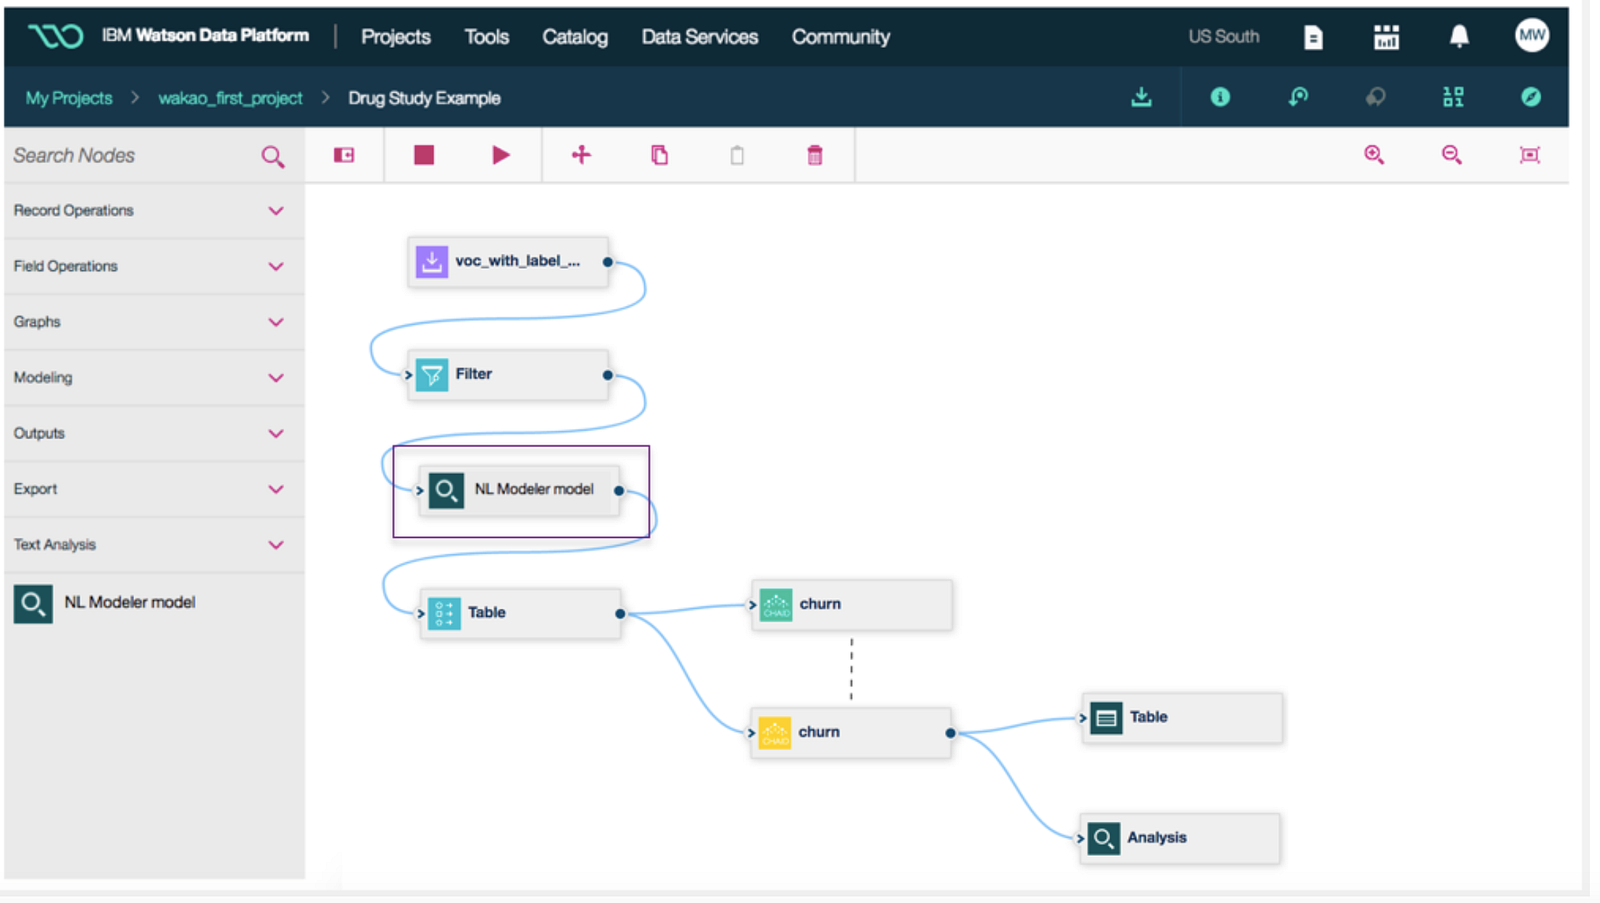Click the Drug Study Example breadcrumb title
Viewport: 1600px width, 903px height.
pos(424,98)
